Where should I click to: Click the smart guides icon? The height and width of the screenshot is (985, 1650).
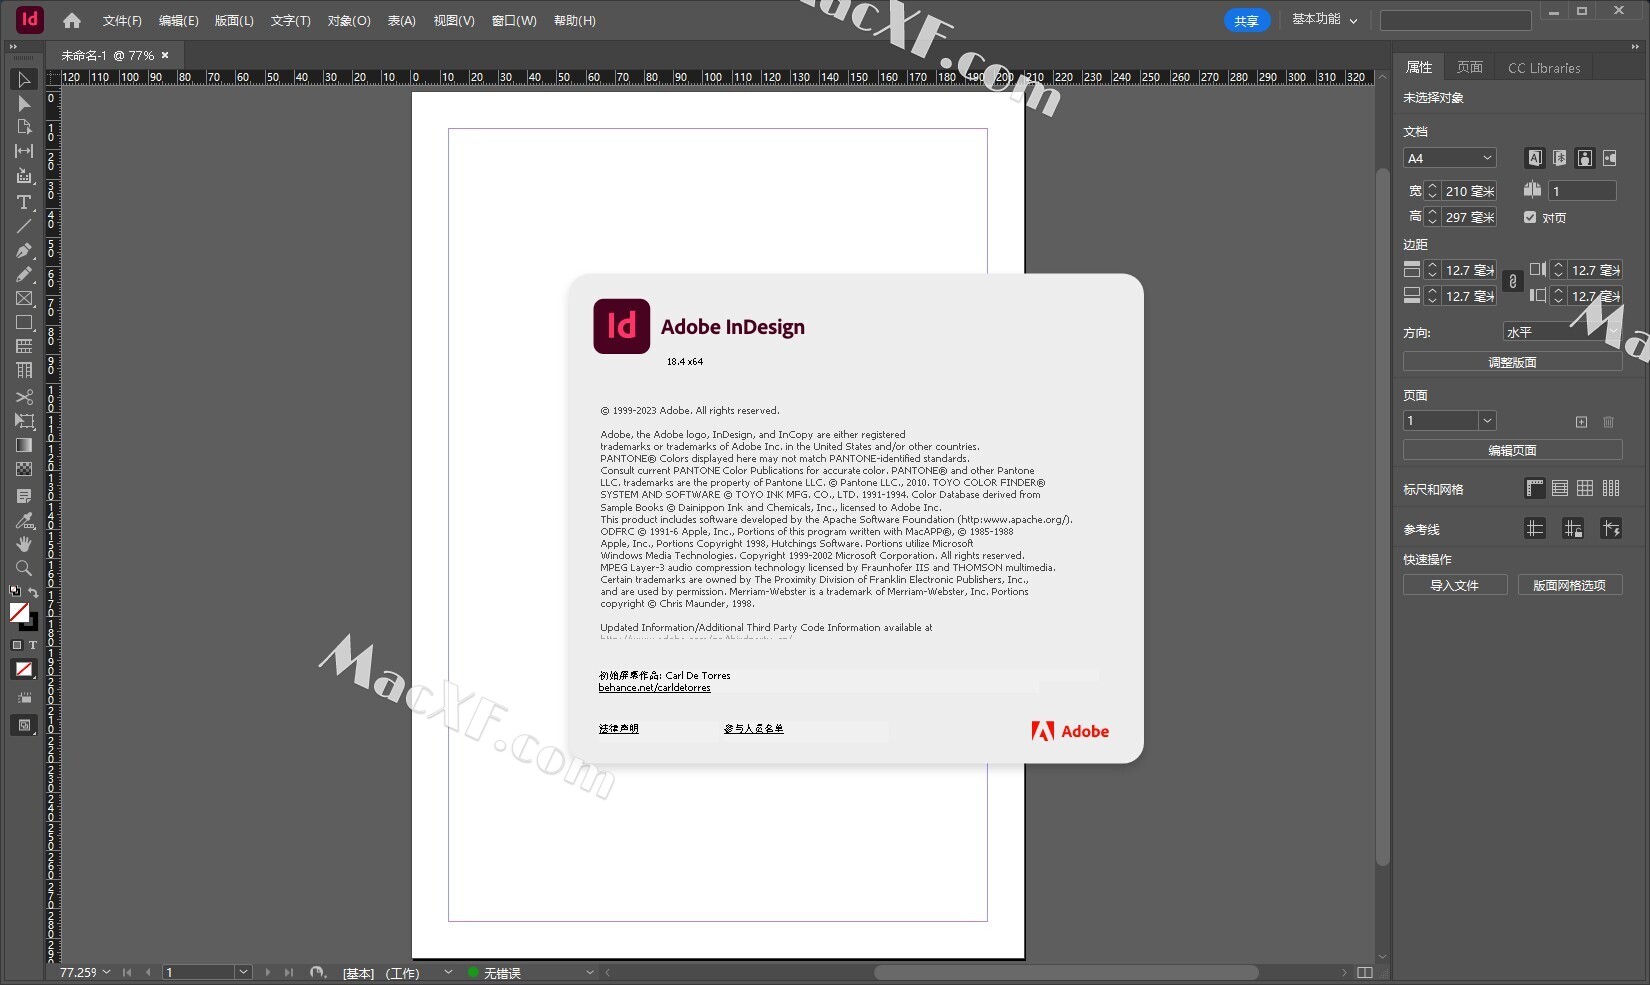[x=1611, y=529]
